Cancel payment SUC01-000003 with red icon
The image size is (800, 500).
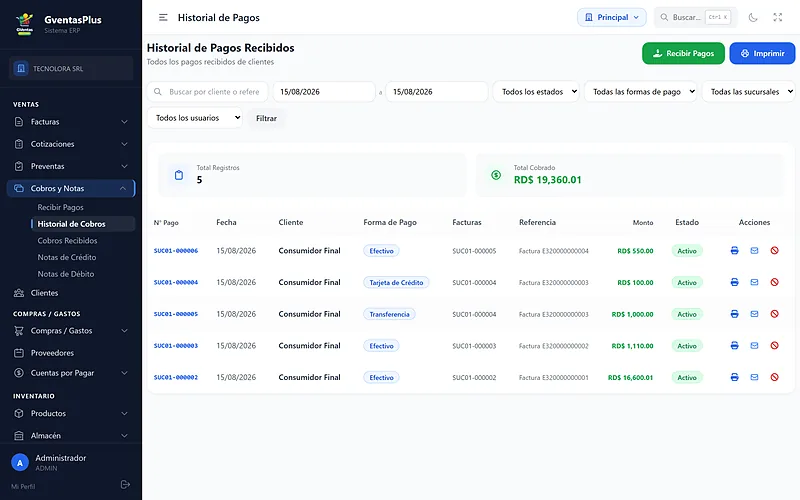click(x=774, y=345)
